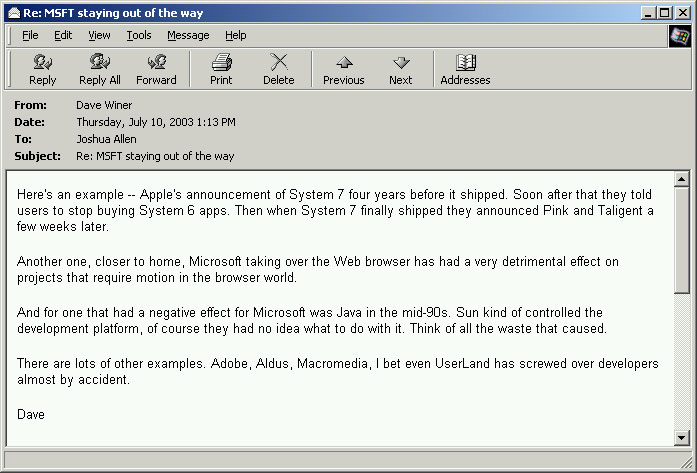Click the envelope icon in title bar

point(11,13)
